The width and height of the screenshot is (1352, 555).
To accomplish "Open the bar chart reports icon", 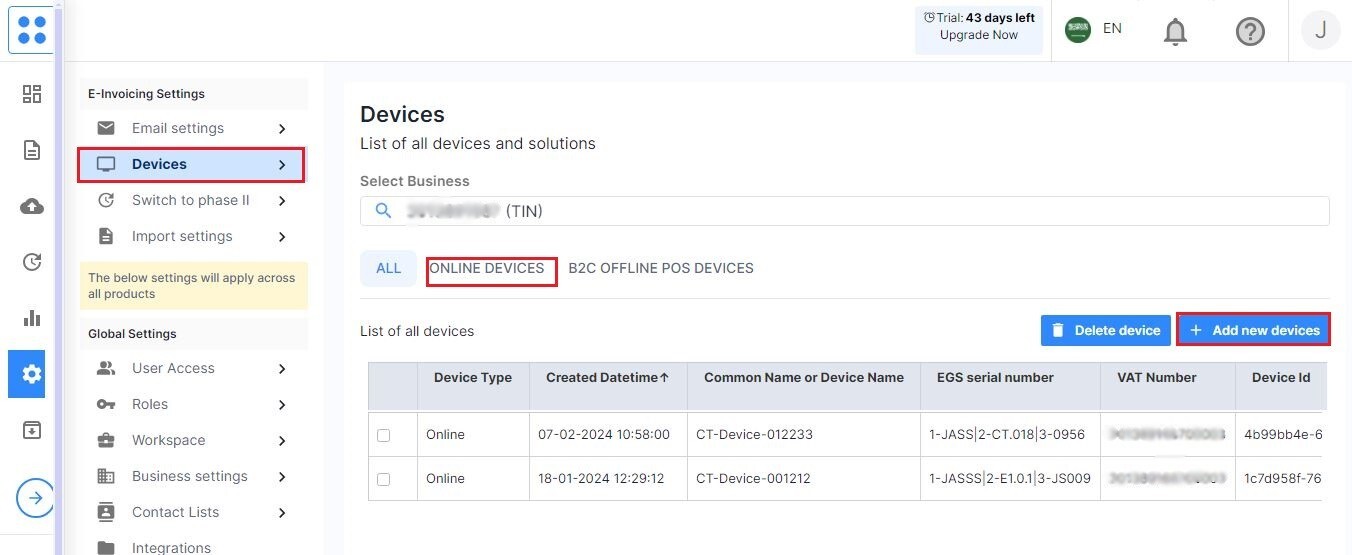I will 32,318.
